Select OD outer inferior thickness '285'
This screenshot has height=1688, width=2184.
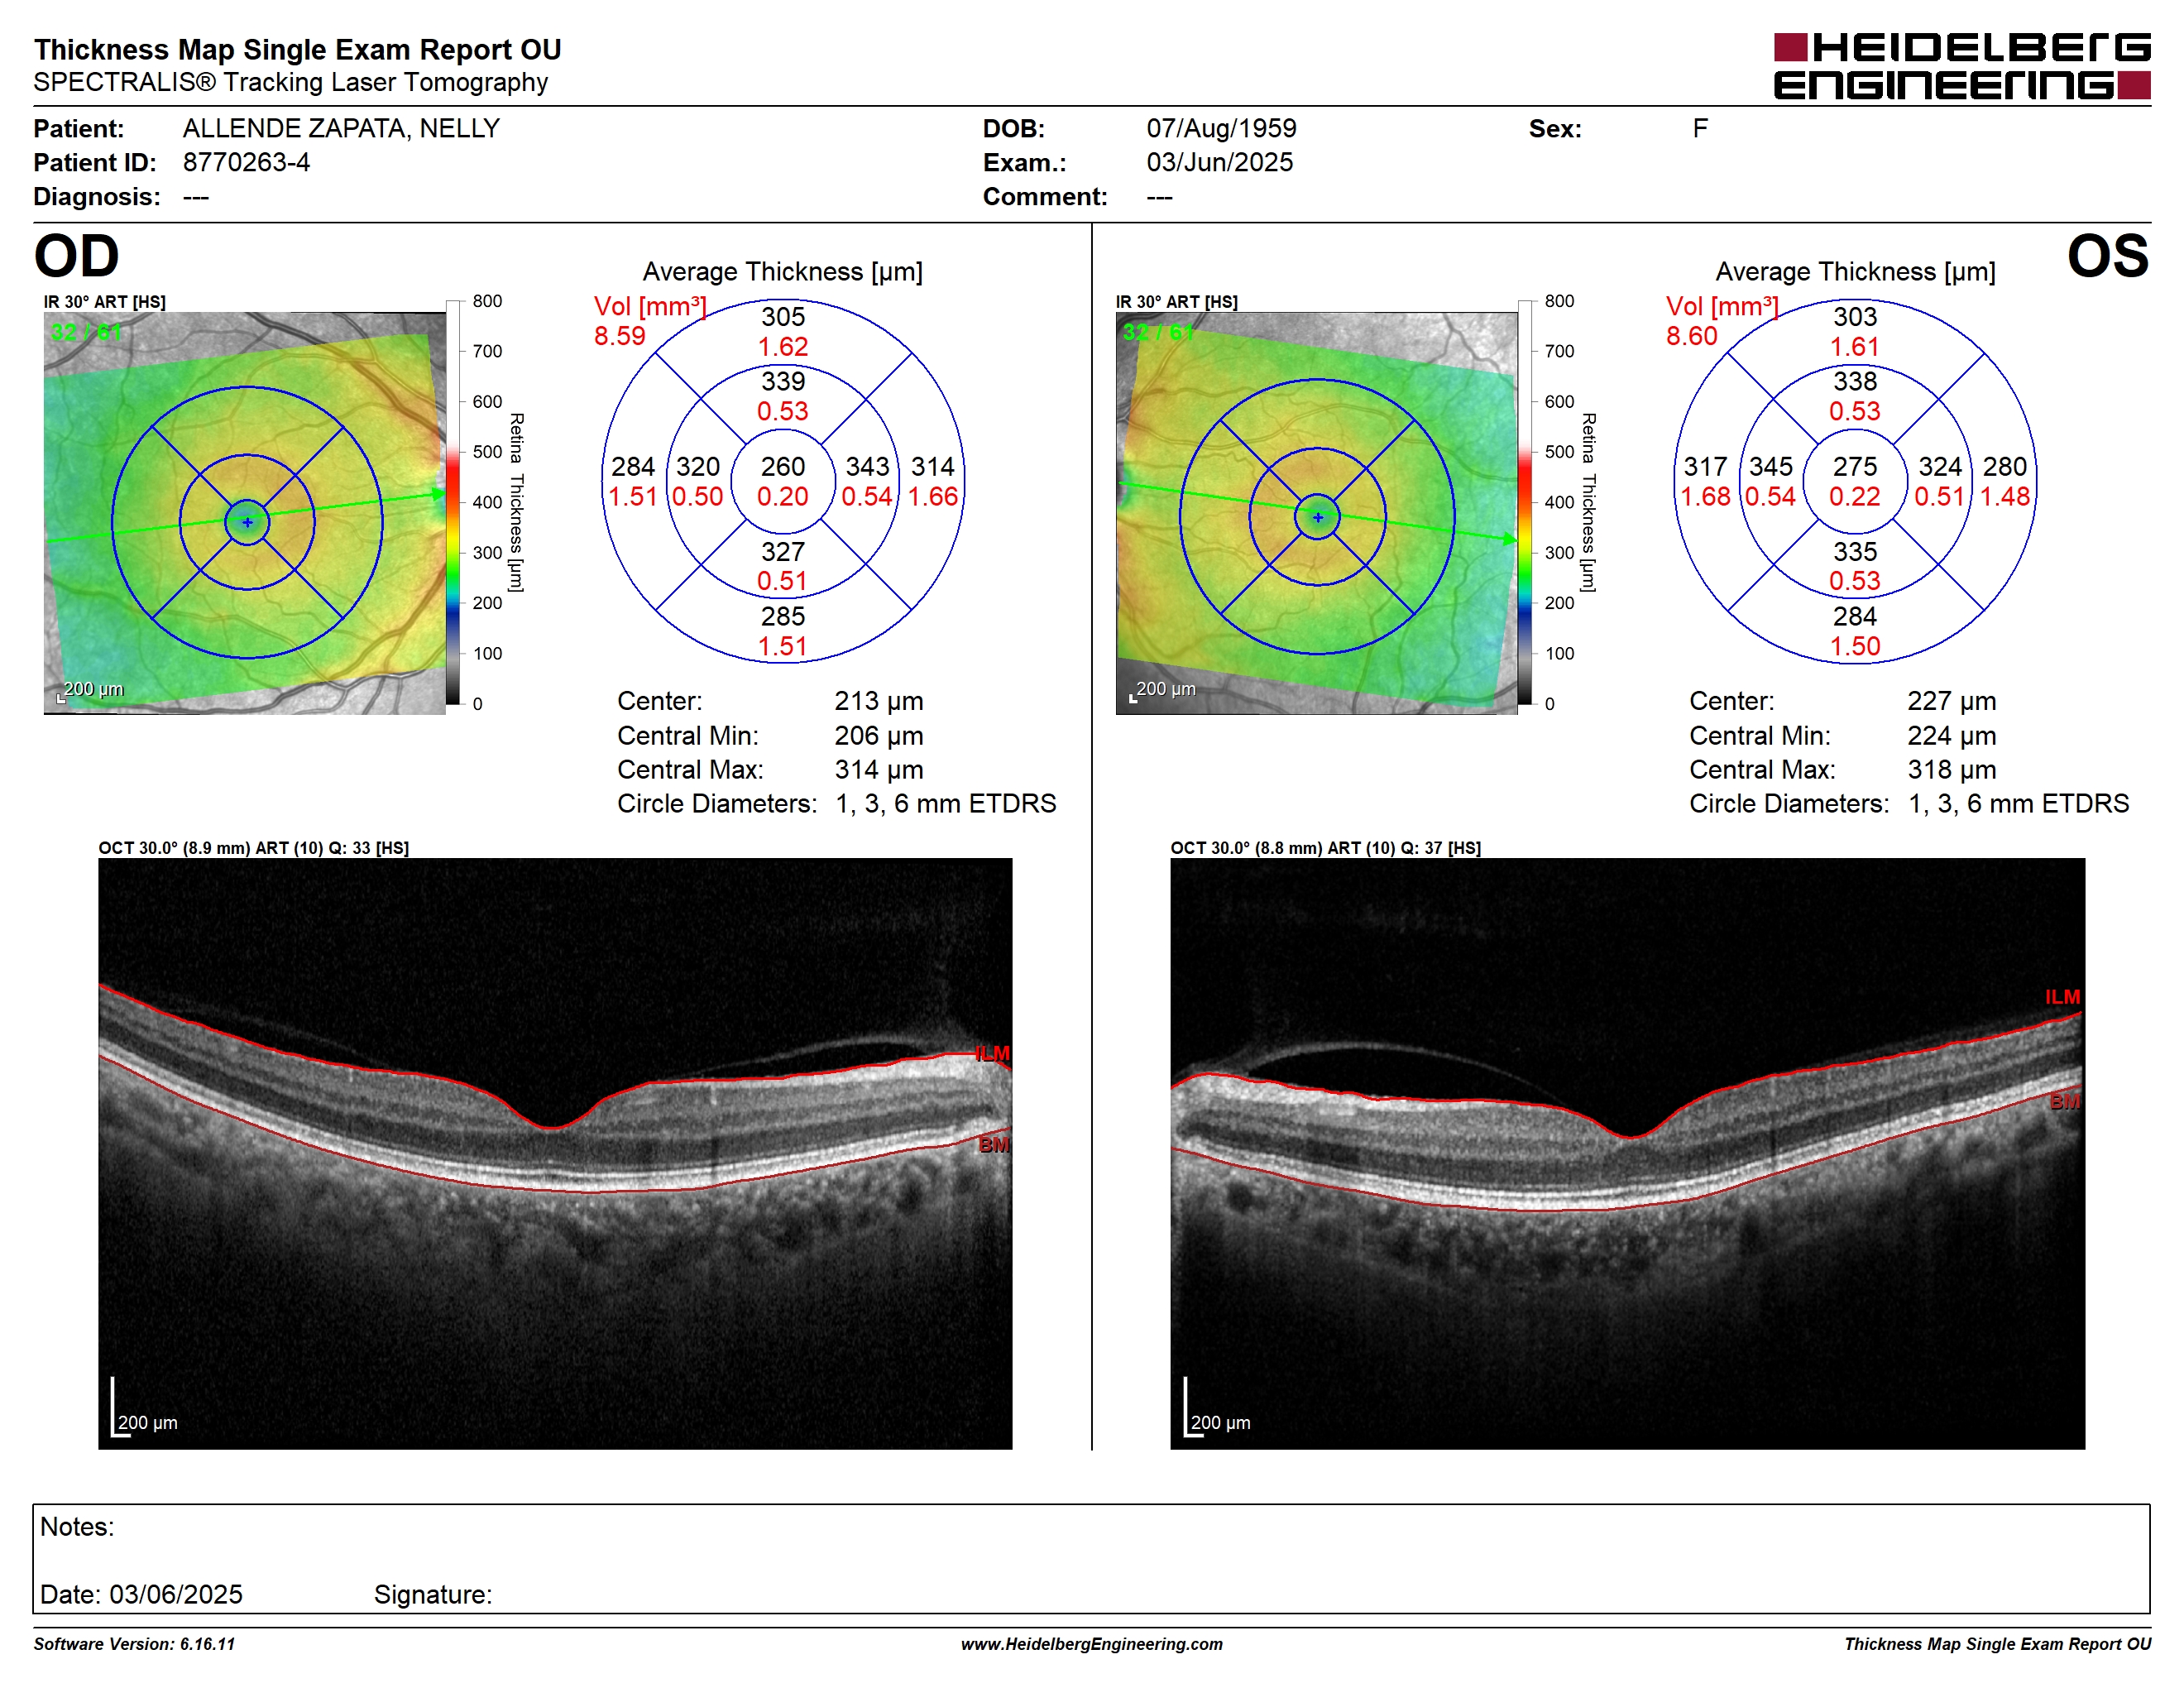[783, 616]
